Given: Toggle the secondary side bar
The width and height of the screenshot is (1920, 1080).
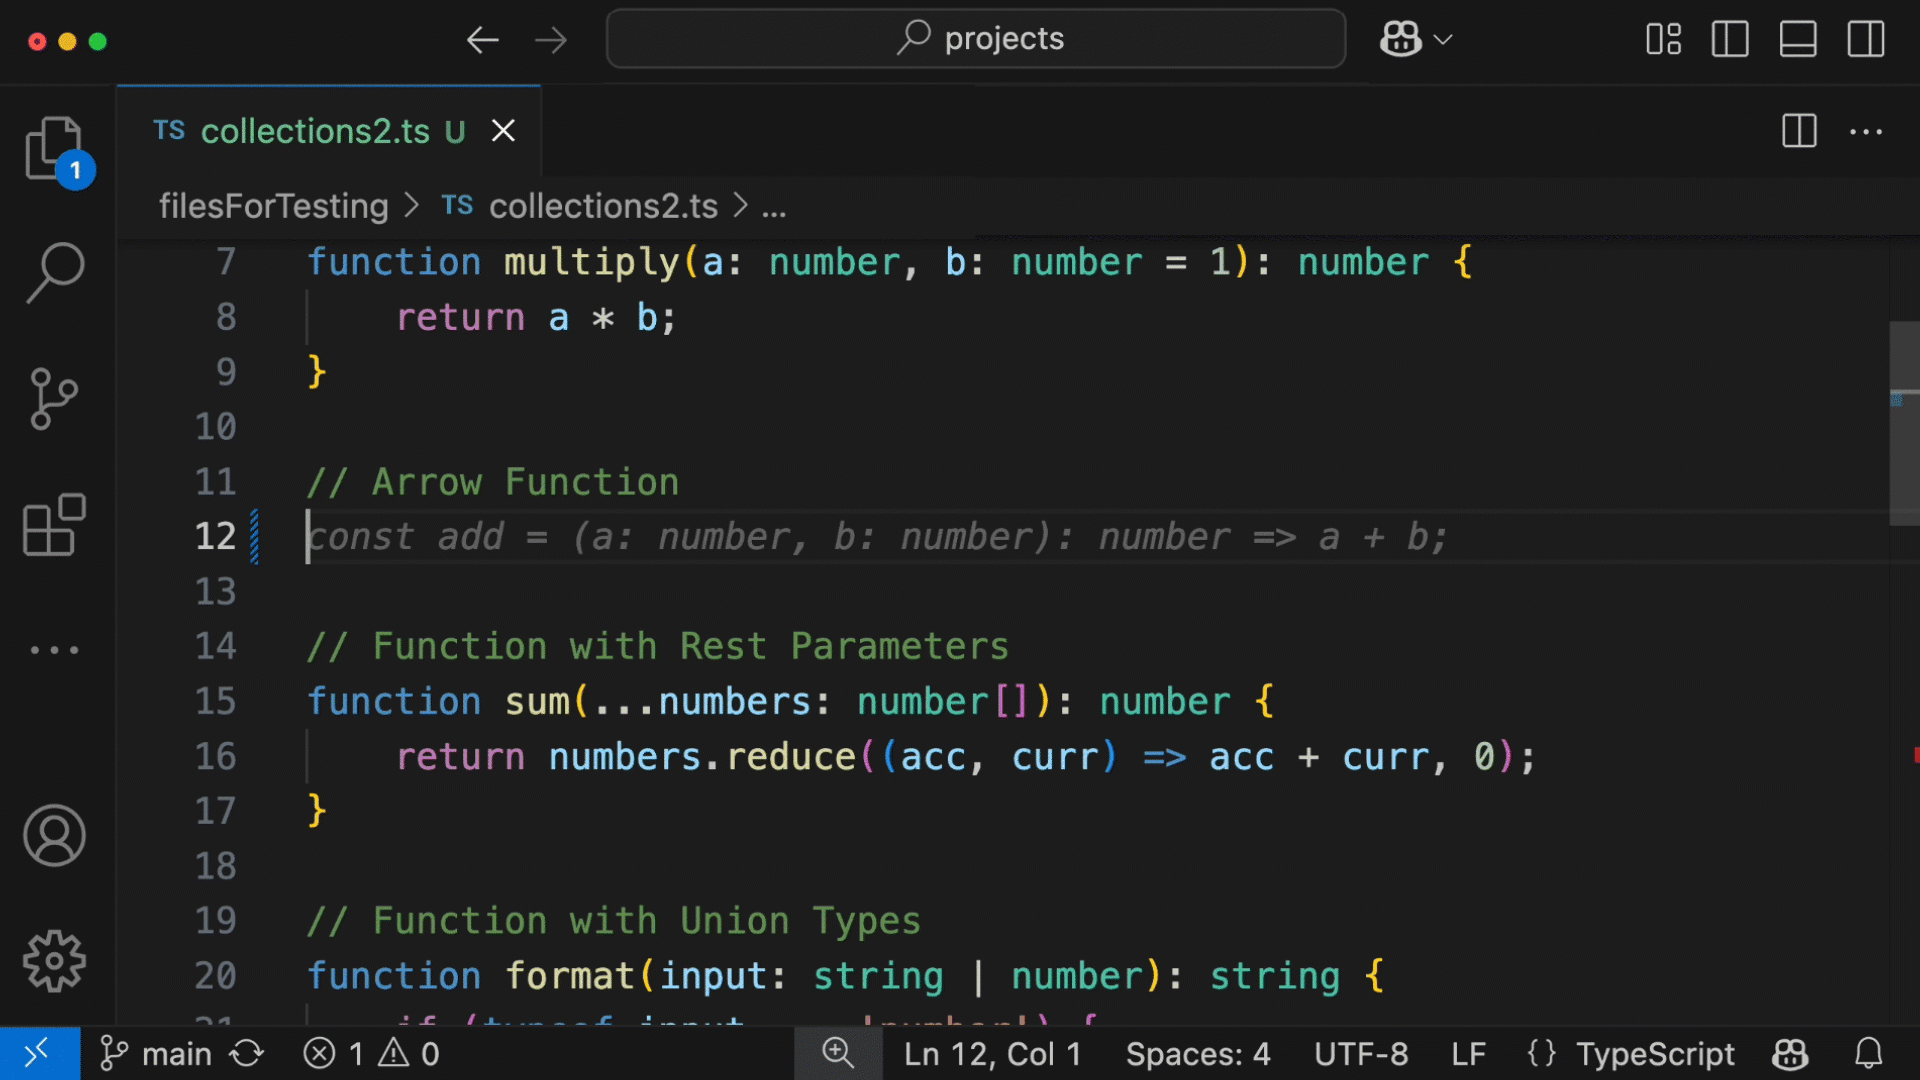Looking at the screenshot, I should pyautogui.click(x=1865, y=40).
